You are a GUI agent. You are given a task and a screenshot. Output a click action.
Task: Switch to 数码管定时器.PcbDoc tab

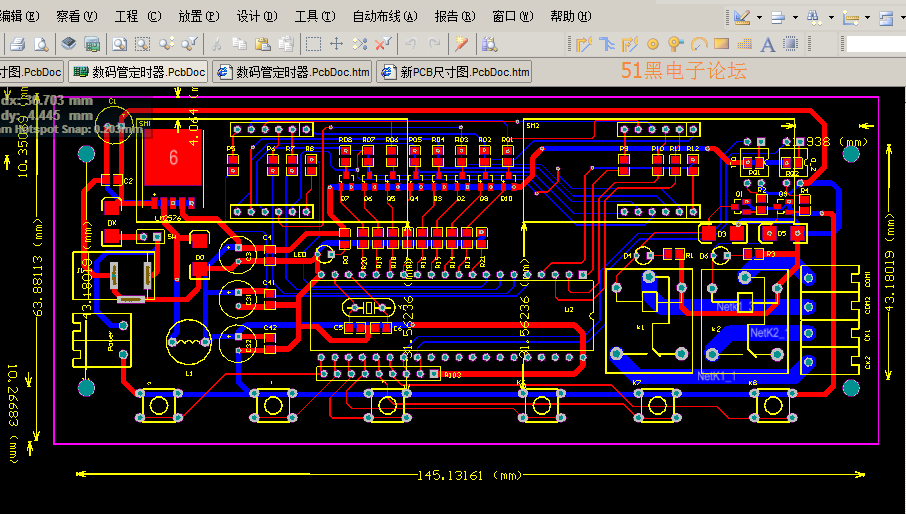tap(139, 72)
